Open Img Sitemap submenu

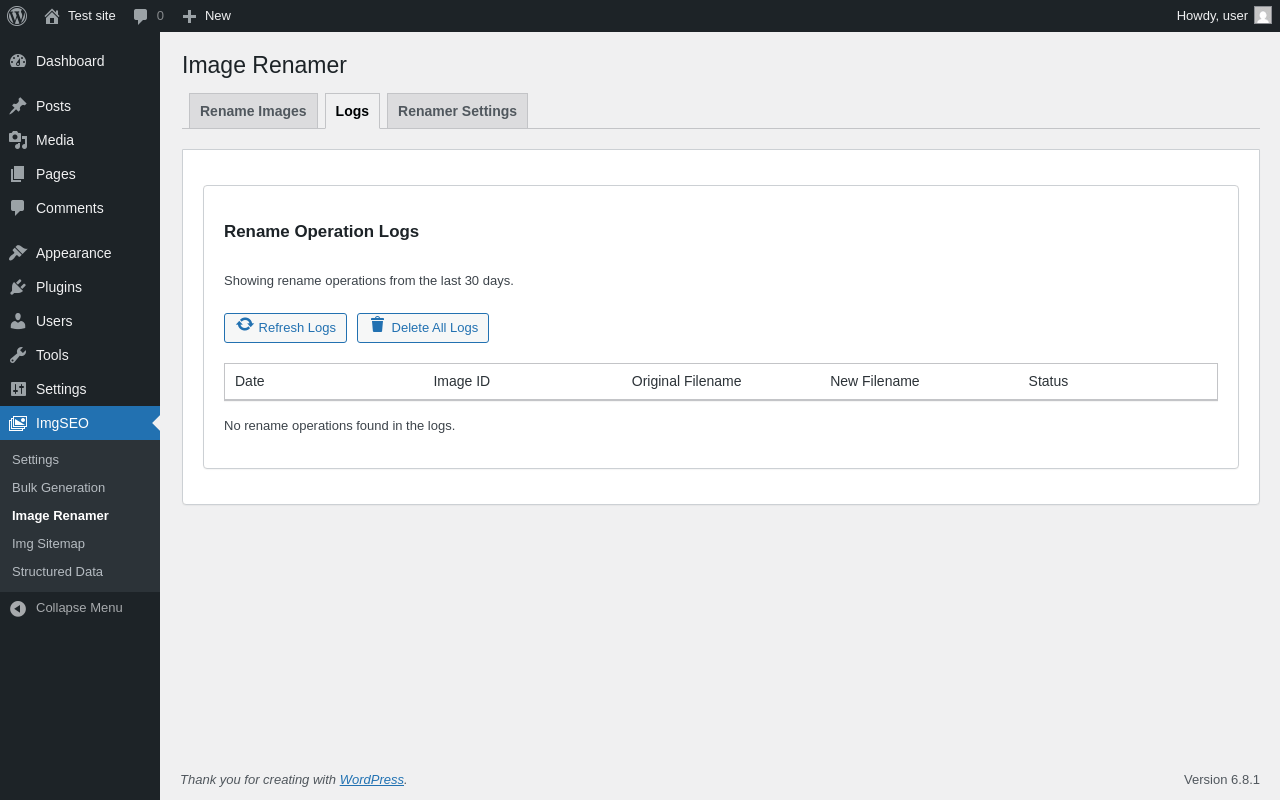(x=48, y=544)
